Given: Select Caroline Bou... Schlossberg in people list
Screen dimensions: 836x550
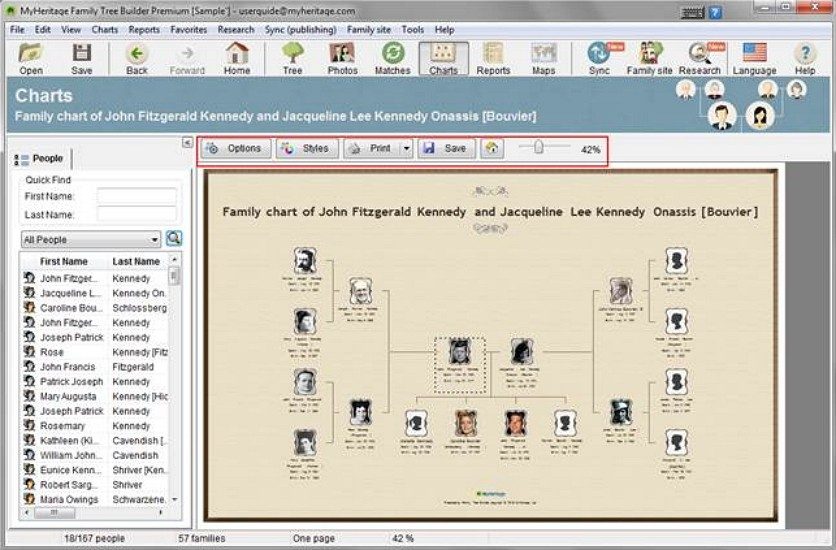Looking at the screenshot, I should (x=95, y=308).
